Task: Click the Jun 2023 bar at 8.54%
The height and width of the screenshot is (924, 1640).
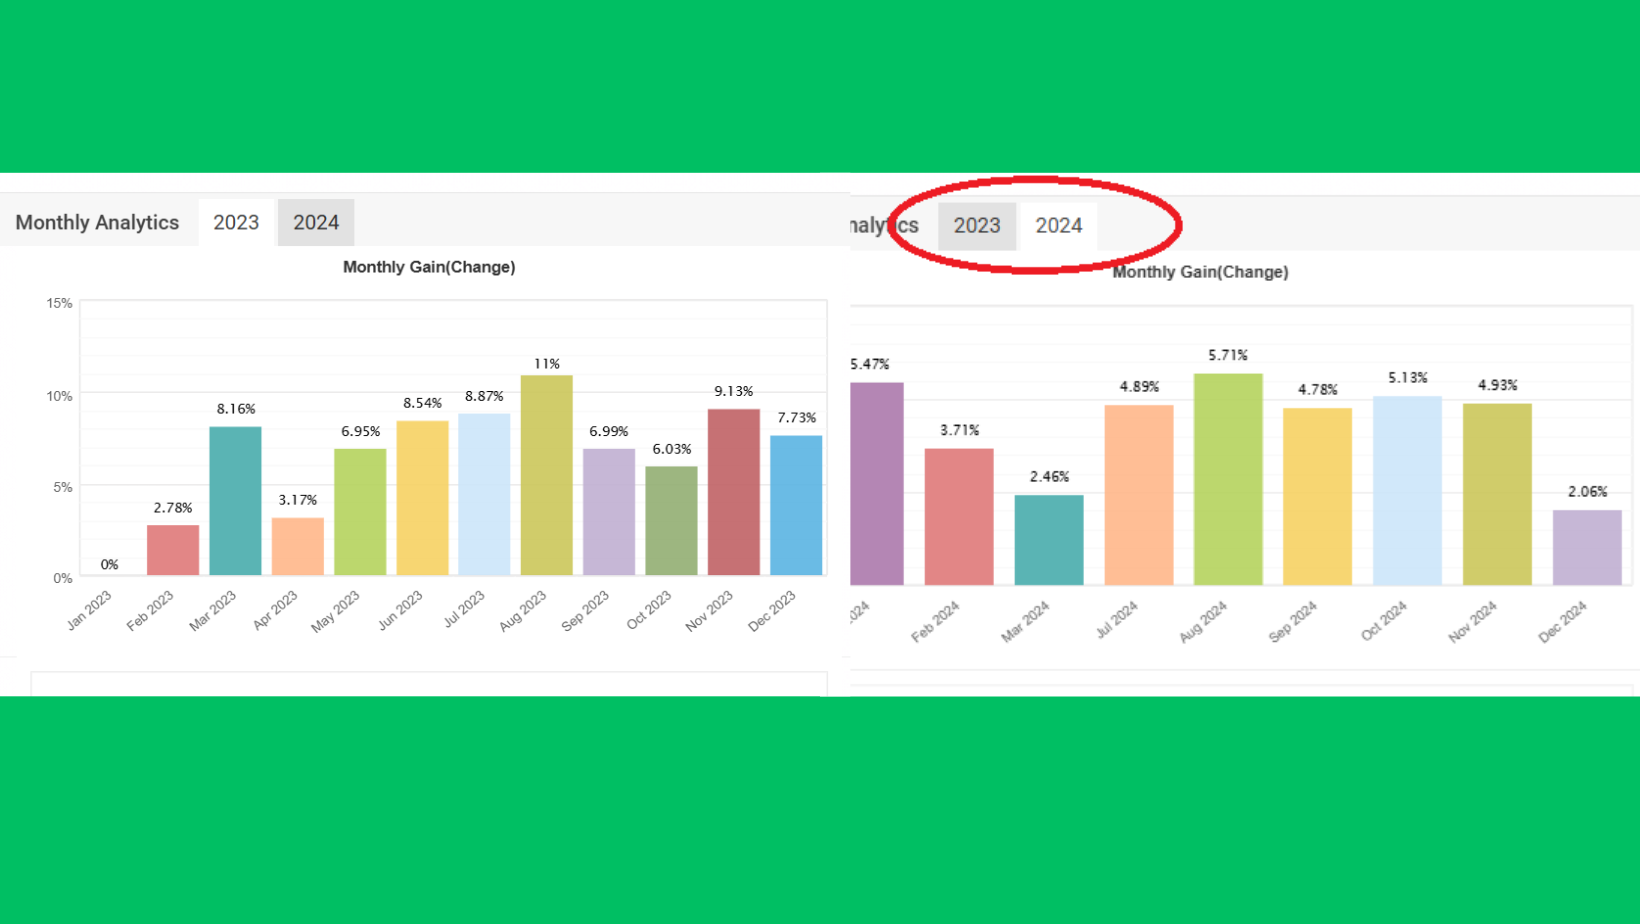Action: (422, 498)
